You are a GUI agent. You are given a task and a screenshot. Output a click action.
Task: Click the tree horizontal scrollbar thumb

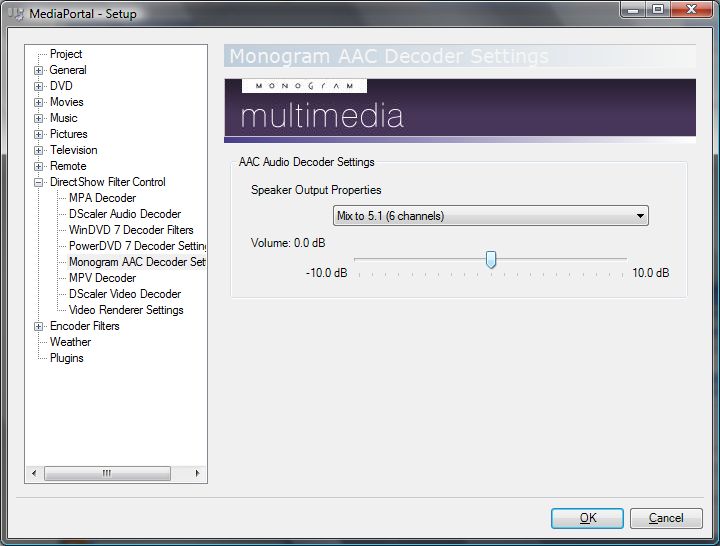point(107,473)
